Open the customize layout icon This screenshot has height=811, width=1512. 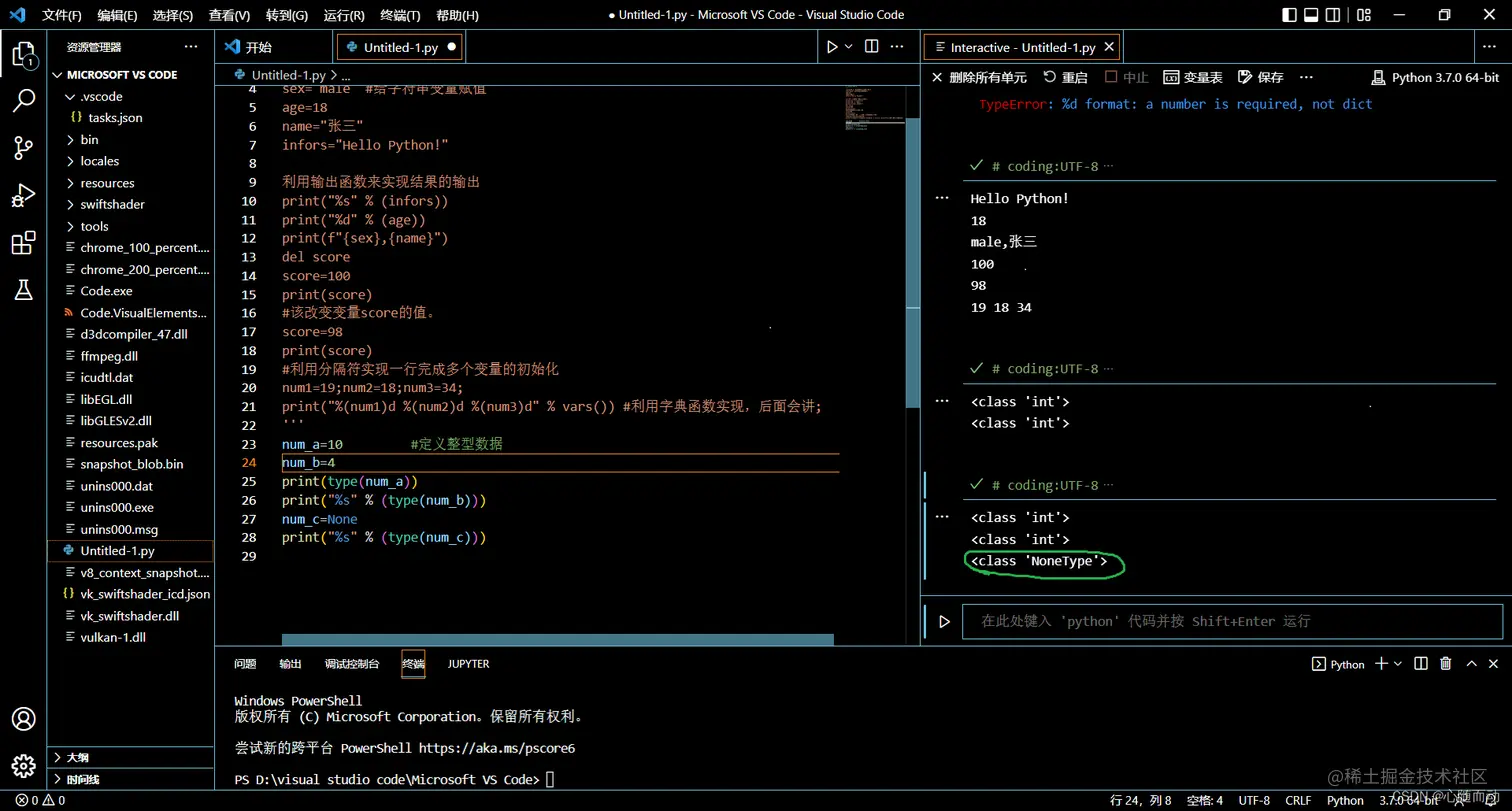[1362, 15]
